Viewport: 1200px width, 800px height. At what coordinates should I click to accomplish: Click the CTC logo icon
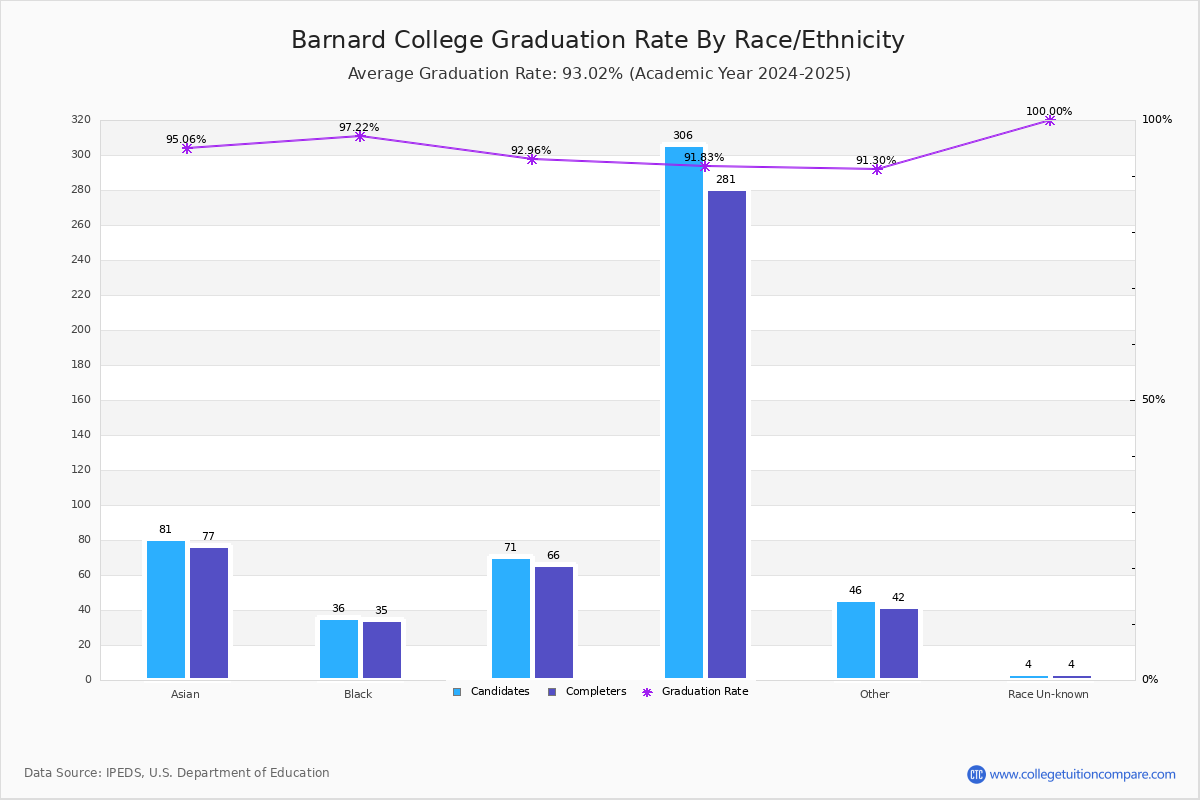976,774
